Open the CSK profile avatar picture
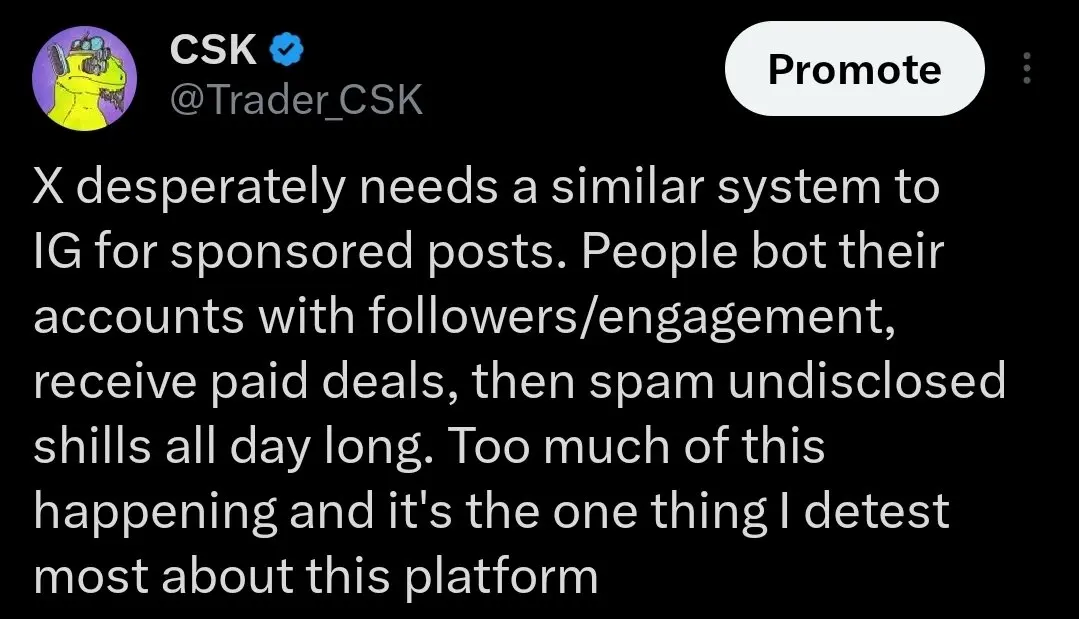Screen dimensions: 1079x619 (85, 79)
